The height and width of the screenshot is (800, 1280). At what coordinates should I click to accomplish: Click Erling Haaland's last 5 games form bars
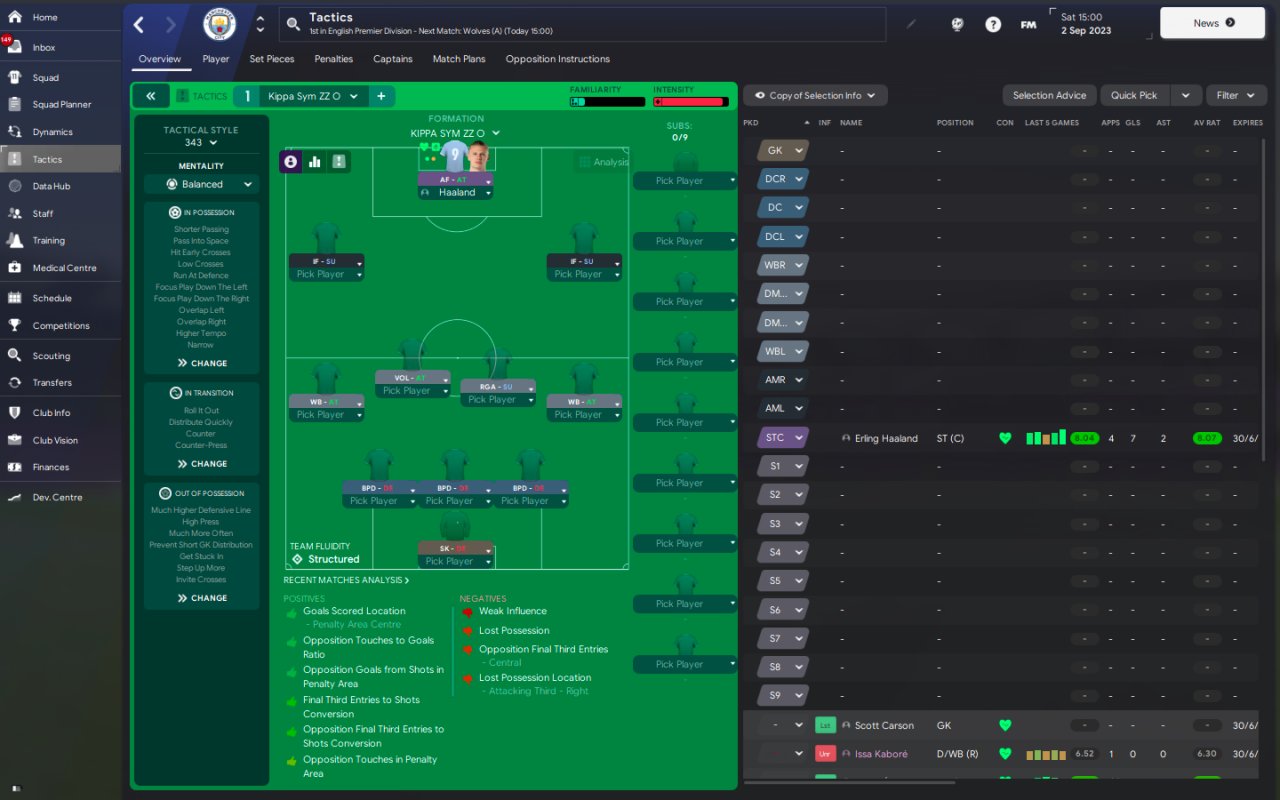1046,438
